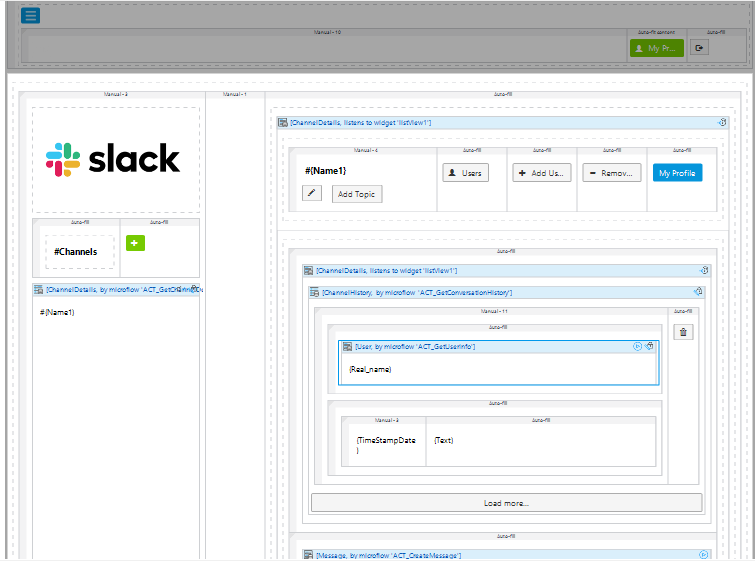The height and width of the screenshot is (561, 755).
Task: Click list view icon of left ChannelDetails list
Action: (x=39, y=289)
